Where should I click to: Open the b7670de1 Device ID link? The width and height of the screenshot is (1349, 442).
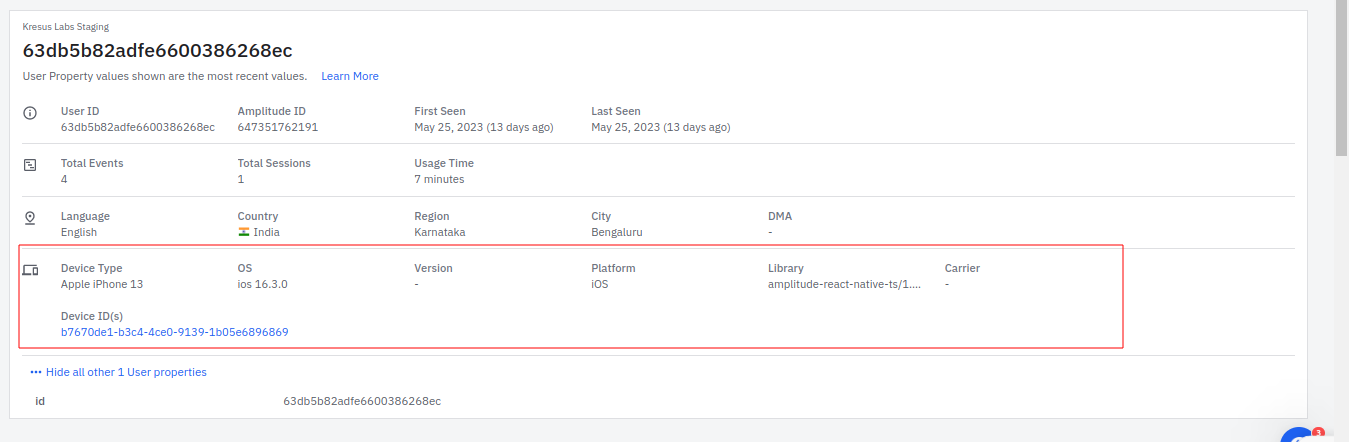(174, 332)
